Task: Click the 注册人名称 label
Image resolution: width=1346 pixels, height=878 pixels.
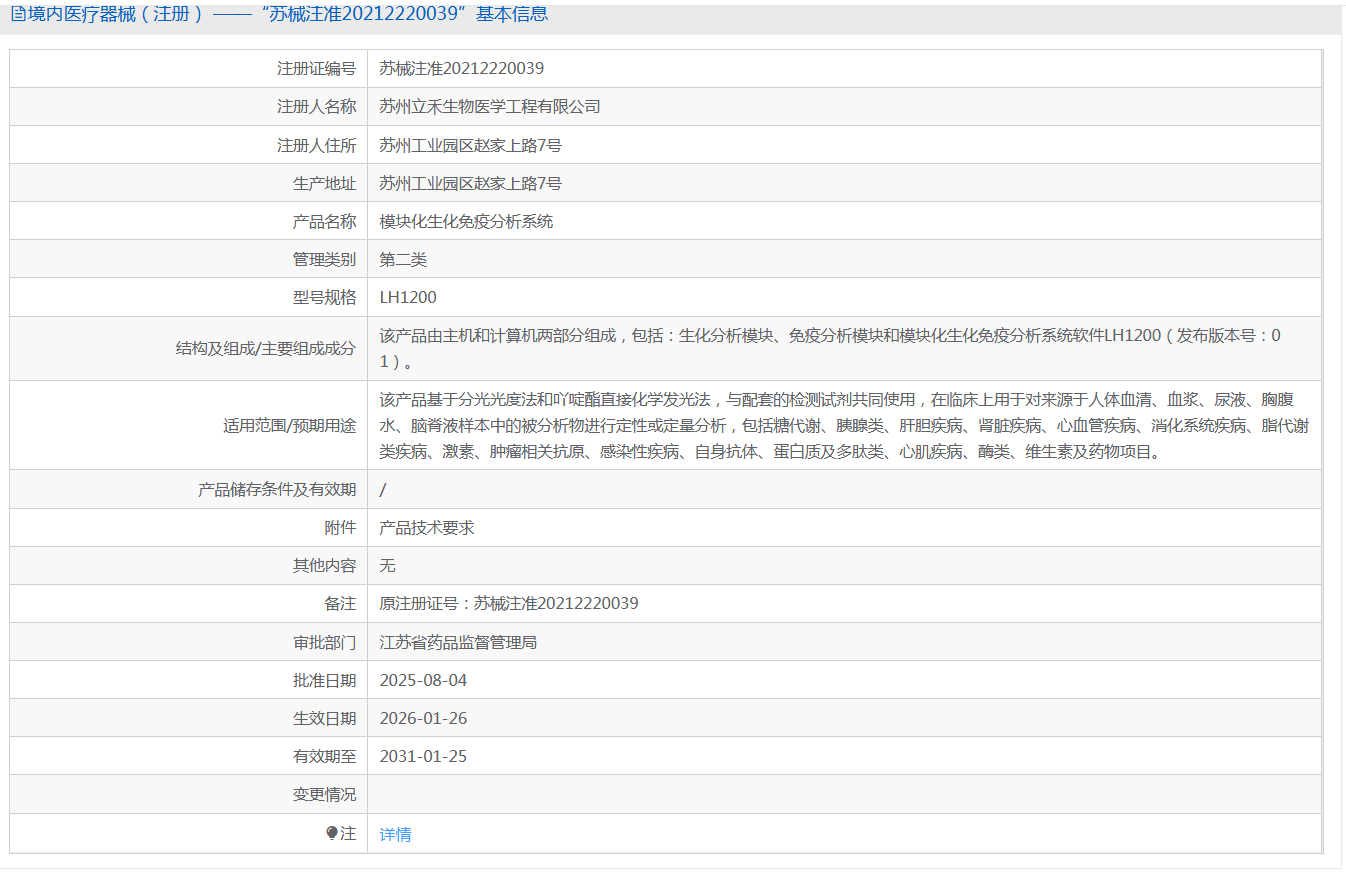Action: (x=316, y=106)
